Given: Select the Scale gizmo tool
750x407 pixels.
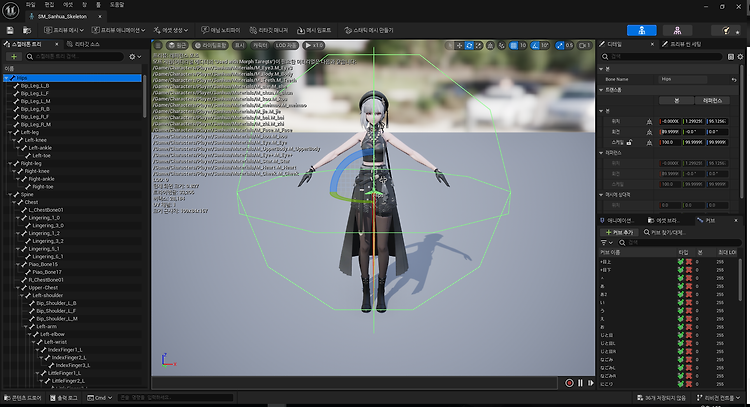Looking at the screenshot, I should coord(478,45).
